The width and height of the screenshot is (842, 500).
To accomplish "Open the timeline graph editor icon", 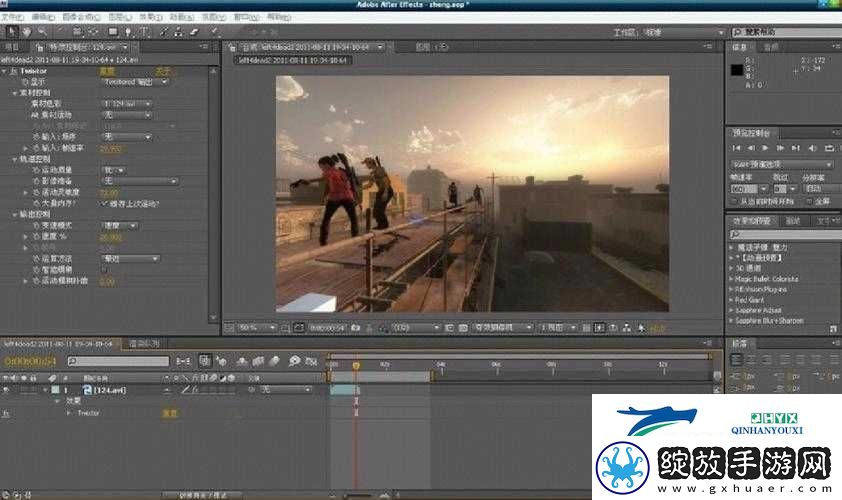I will (311, 361).
